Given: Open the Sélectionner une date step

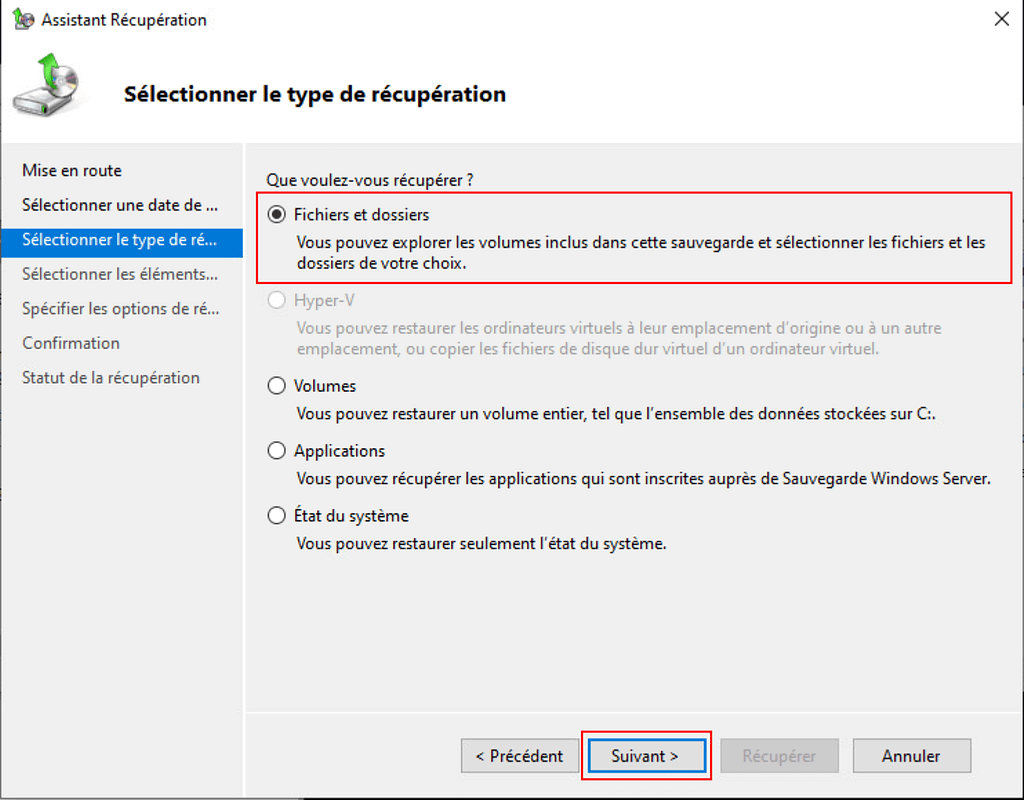Looking at the screenshot, I should tap(120, 205).
